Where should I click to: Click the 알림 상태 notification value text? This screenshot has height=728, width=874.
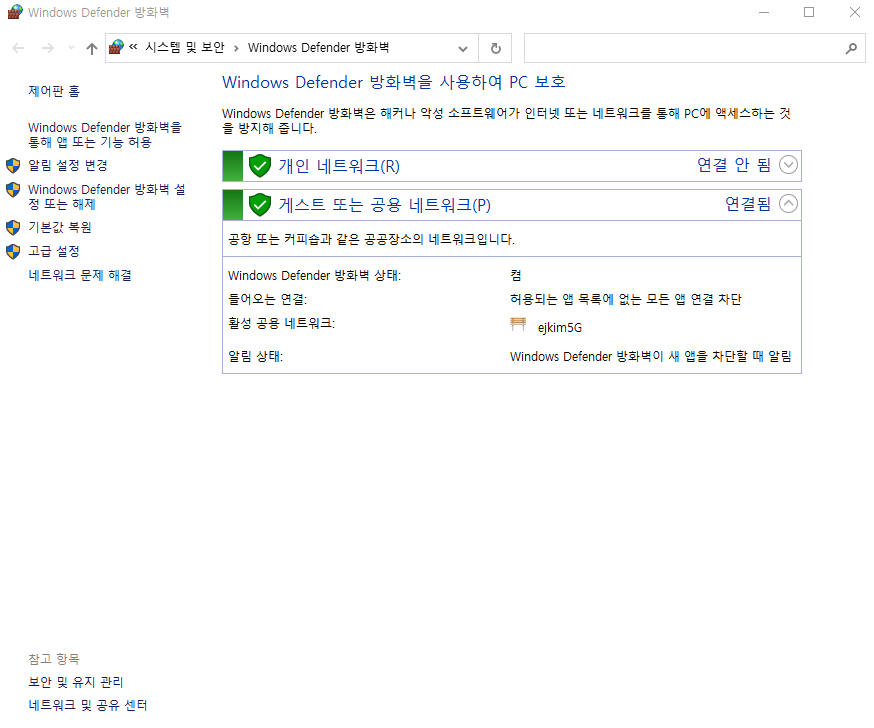650,356
